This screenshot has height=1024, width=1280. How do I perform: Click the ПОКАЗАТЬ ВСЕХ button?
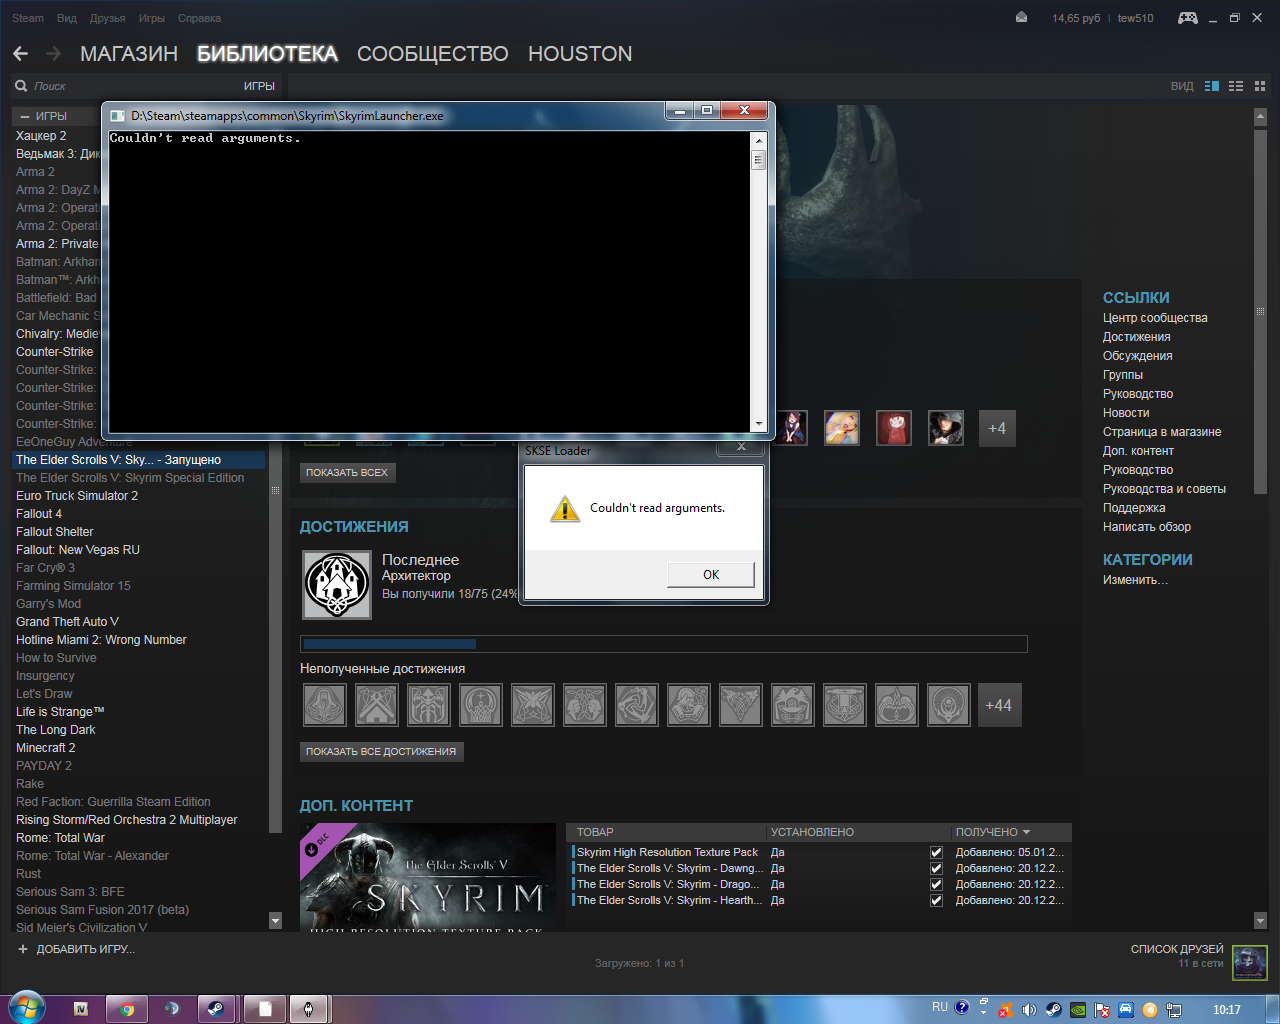(x=347, y=472)
